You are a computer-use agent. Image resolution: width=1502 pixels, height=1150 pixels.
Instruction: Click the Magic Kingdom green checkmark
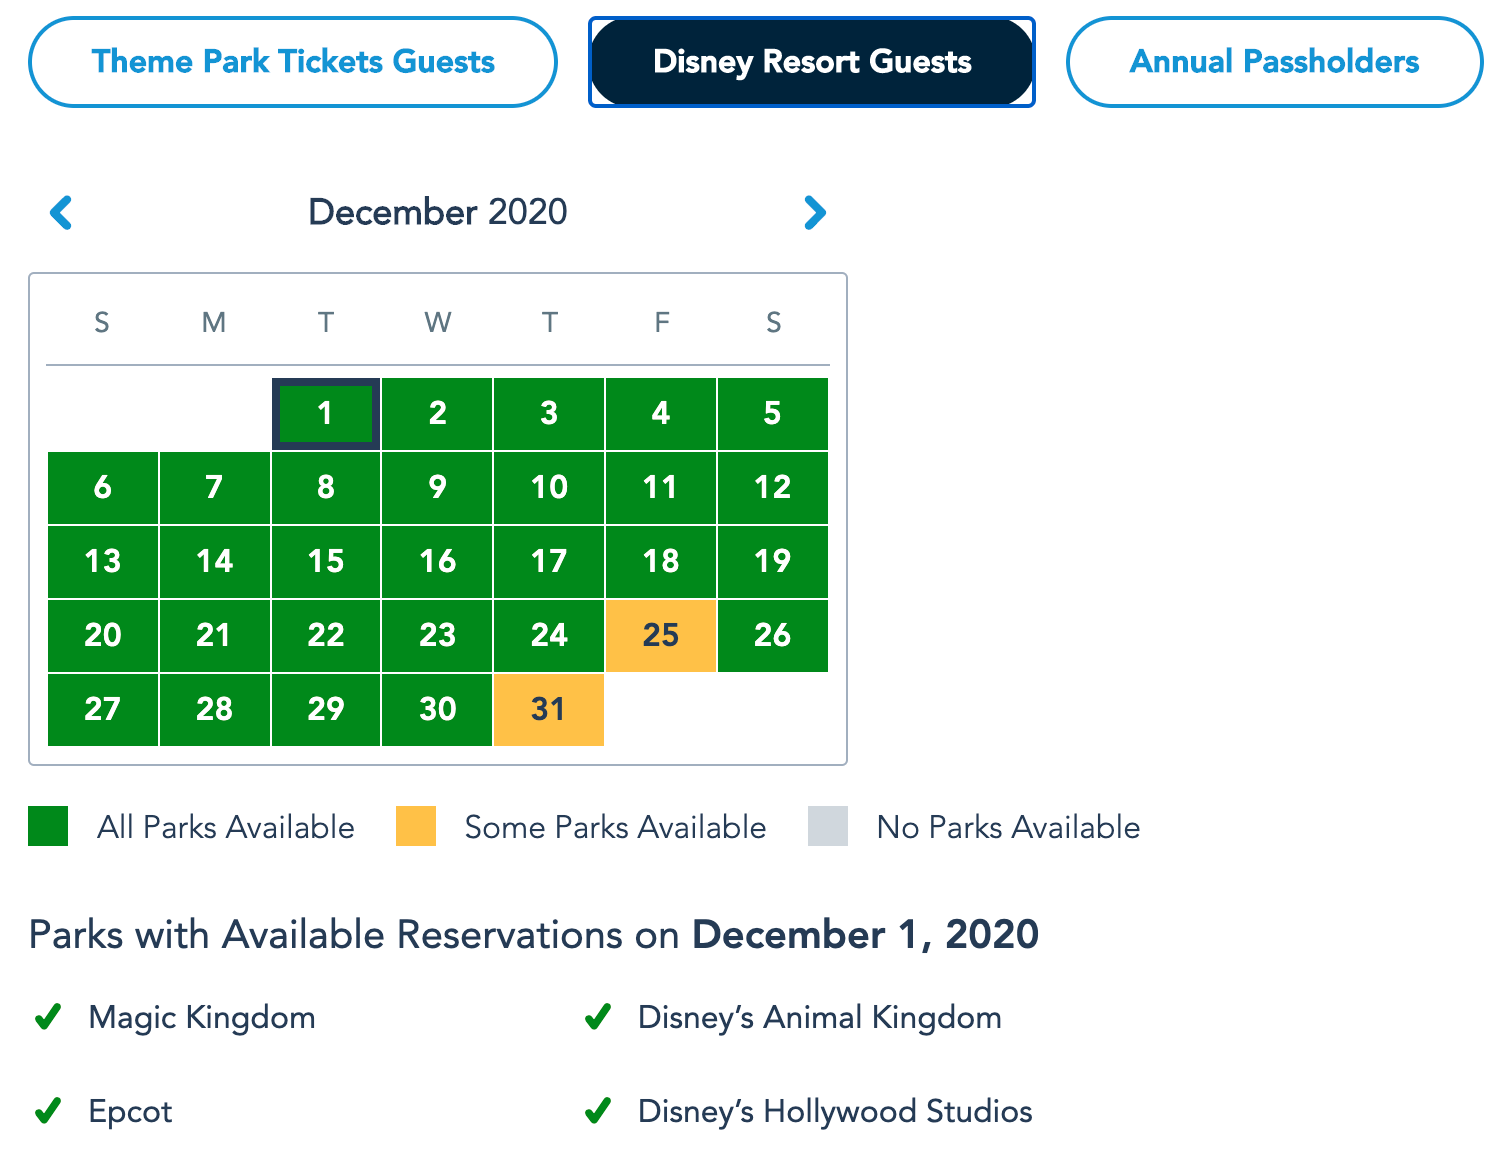click(x=48, y=1017)
